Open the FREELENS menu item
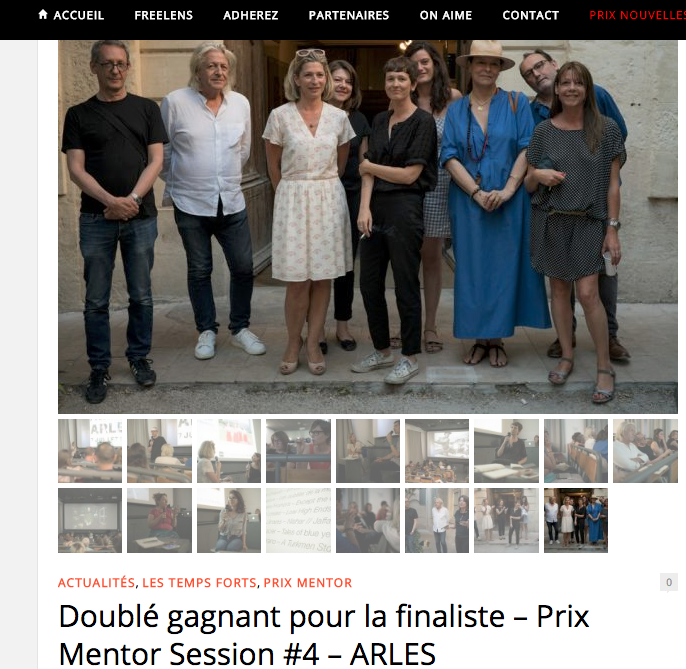 click(163, 15)
